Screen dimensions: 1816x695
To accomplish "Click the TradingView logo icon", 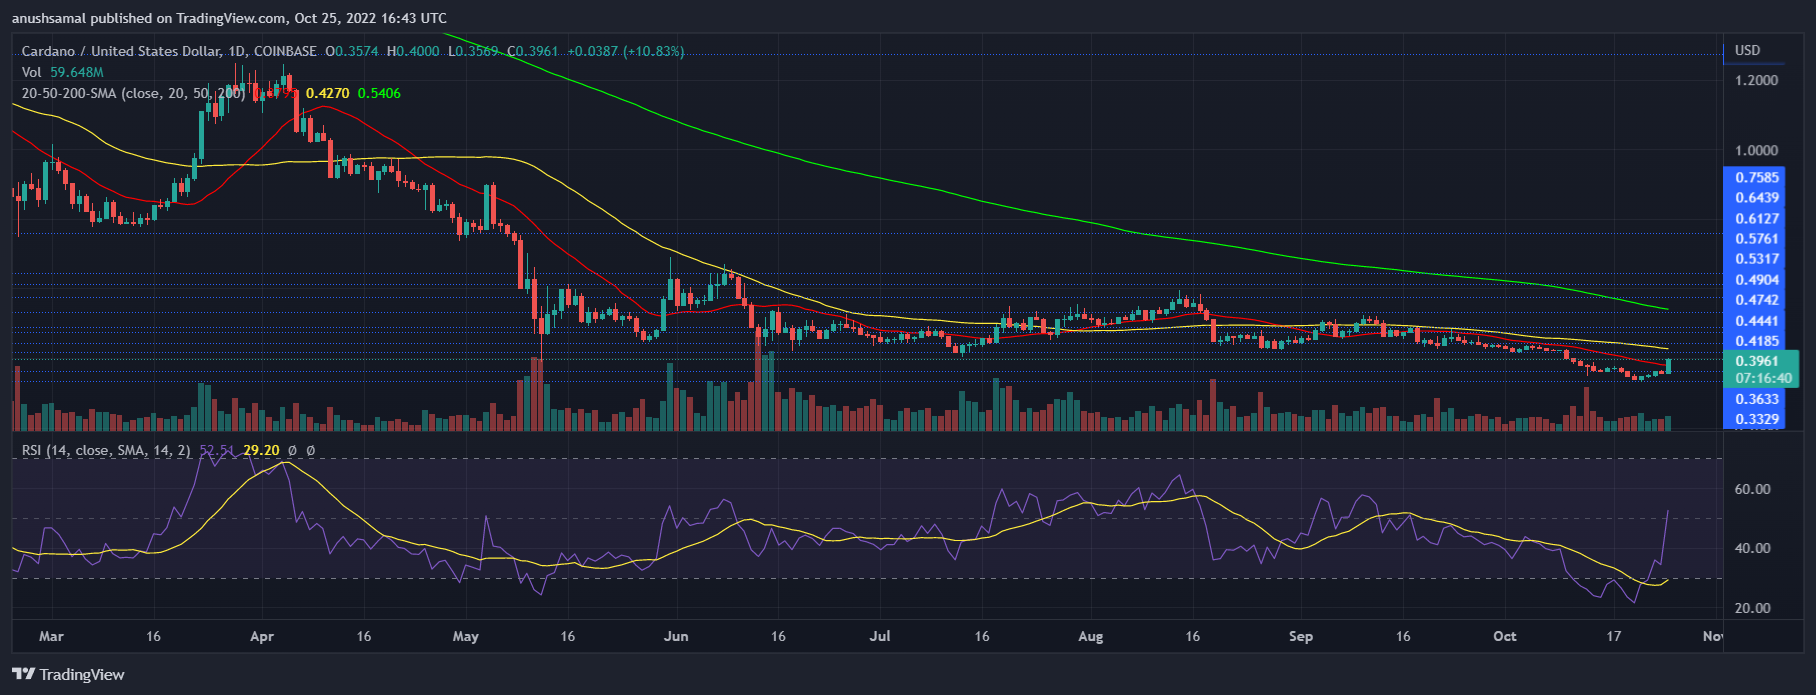I will click(23, 675).
